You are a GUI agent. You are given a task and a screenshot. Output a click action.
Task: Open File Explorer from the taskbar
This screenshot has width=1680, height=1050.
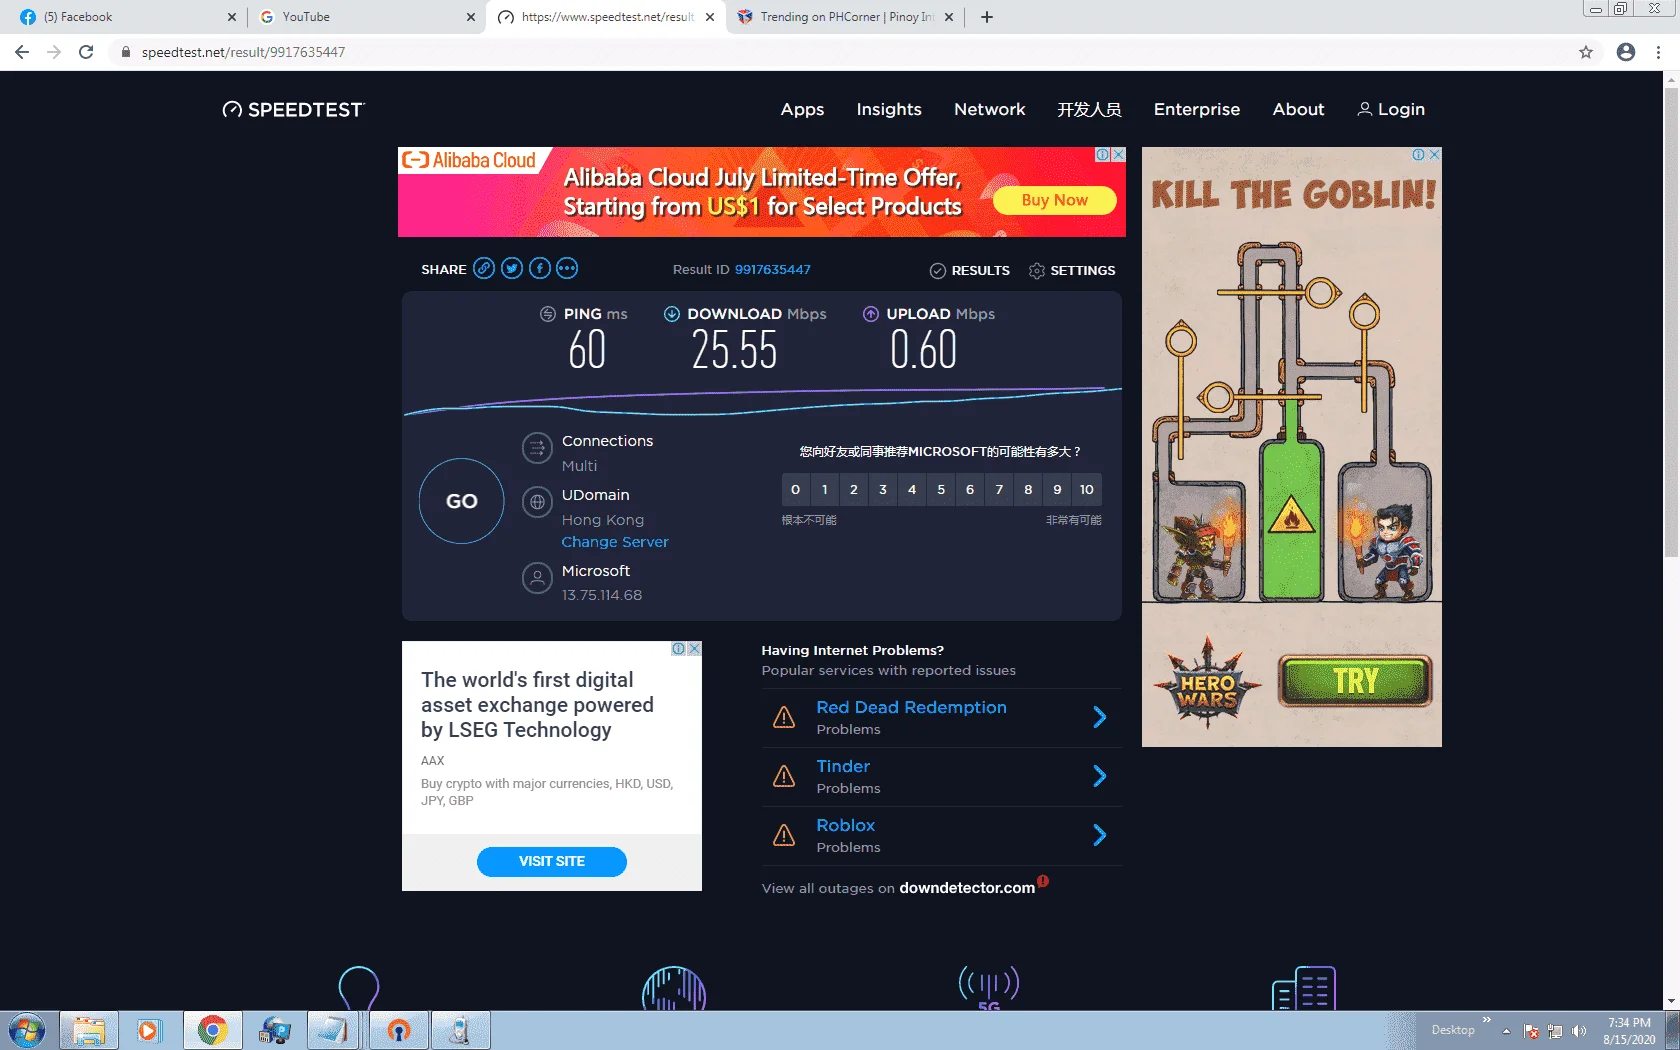click(x=89, y=1030)
